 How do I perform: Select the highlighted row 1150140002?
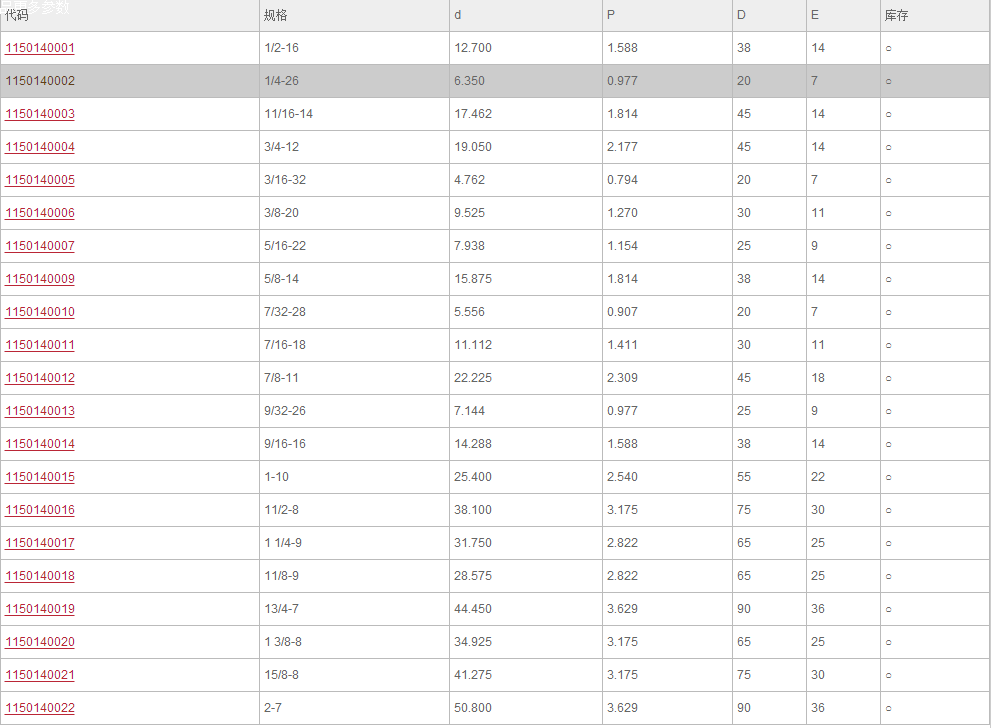(x=495, y=81)
